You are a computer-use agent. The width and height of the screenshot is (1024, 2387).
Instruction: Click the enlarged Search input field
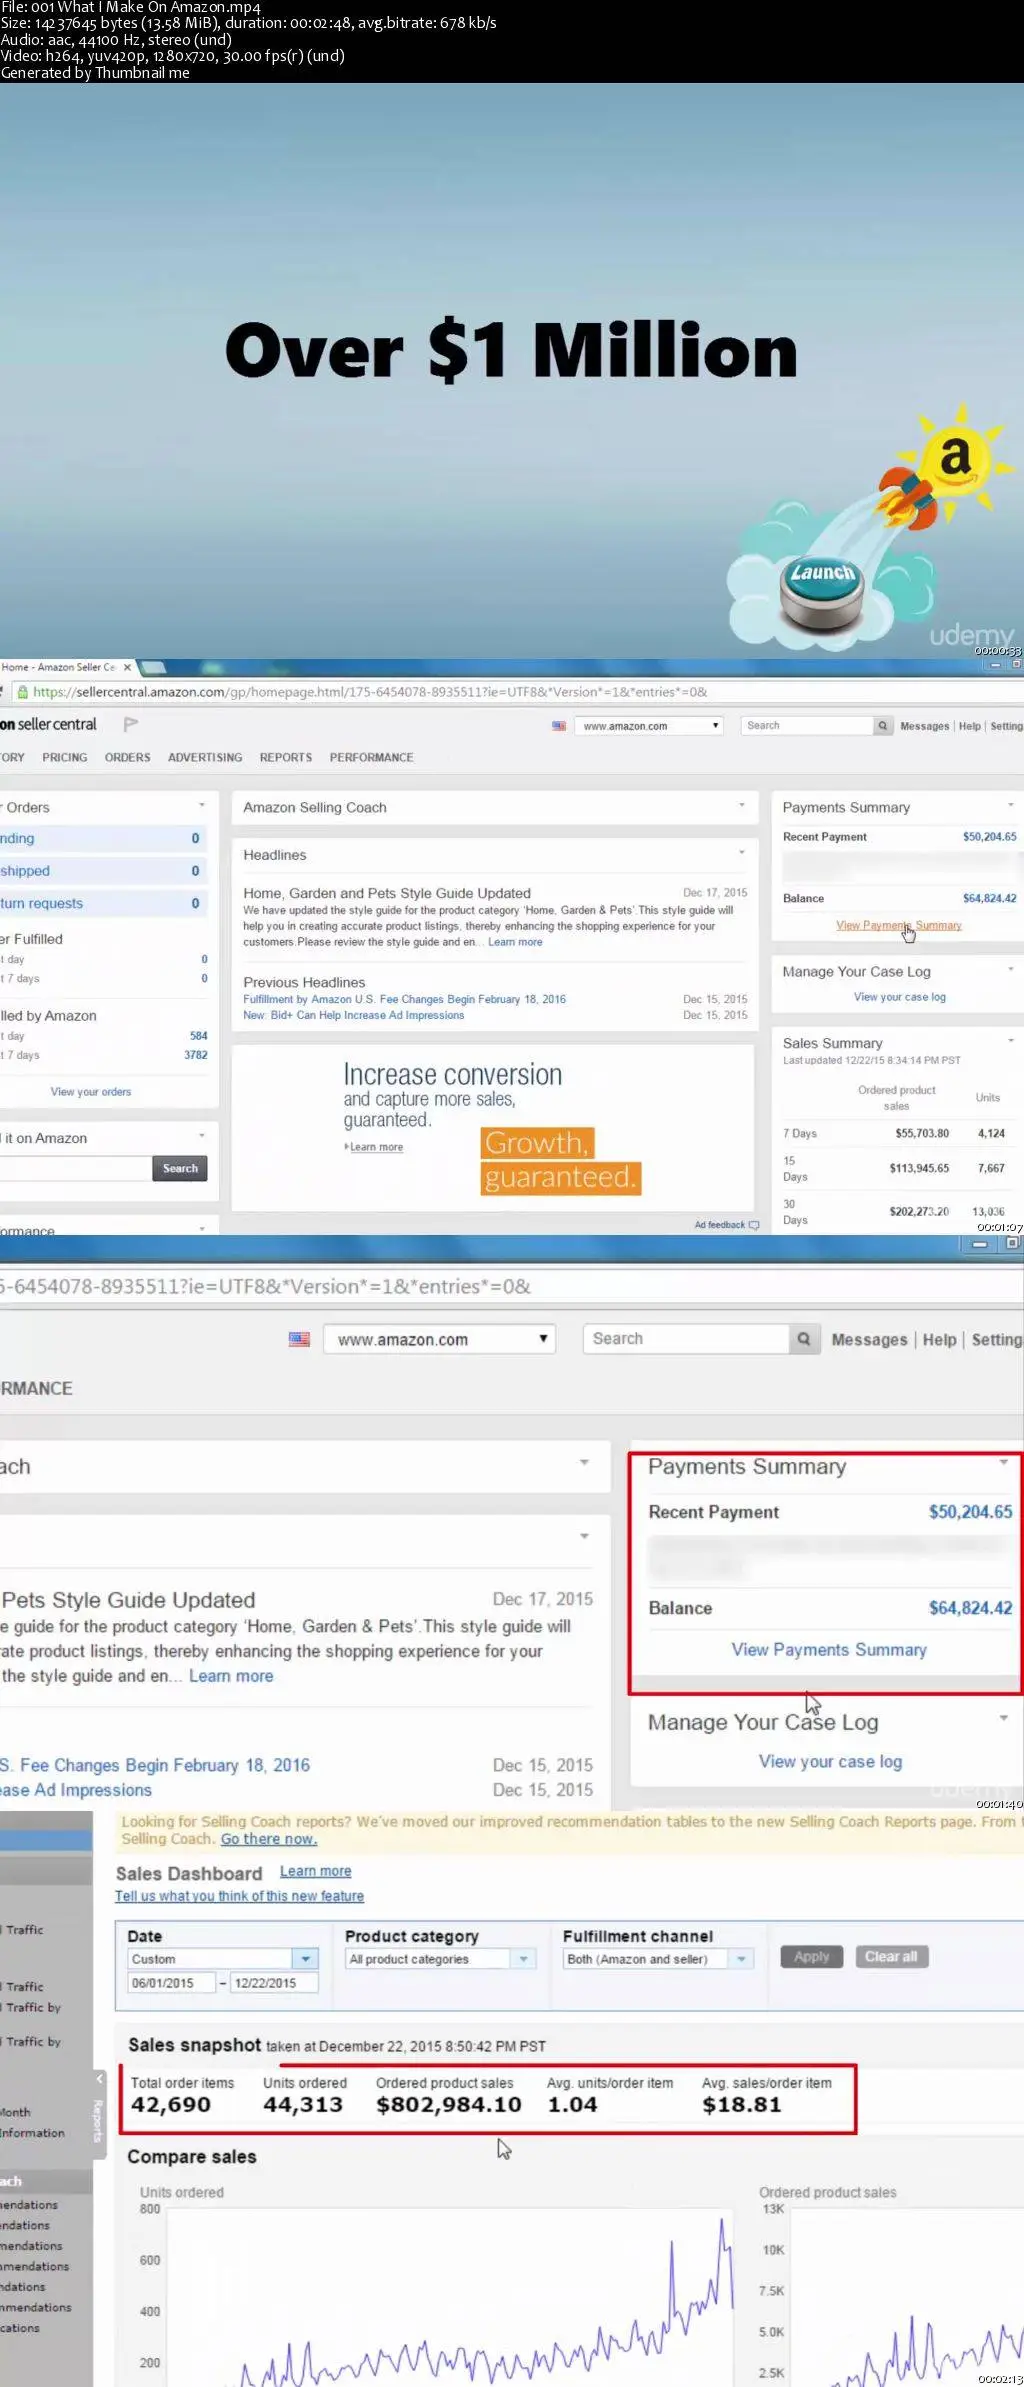(687, 1339)
